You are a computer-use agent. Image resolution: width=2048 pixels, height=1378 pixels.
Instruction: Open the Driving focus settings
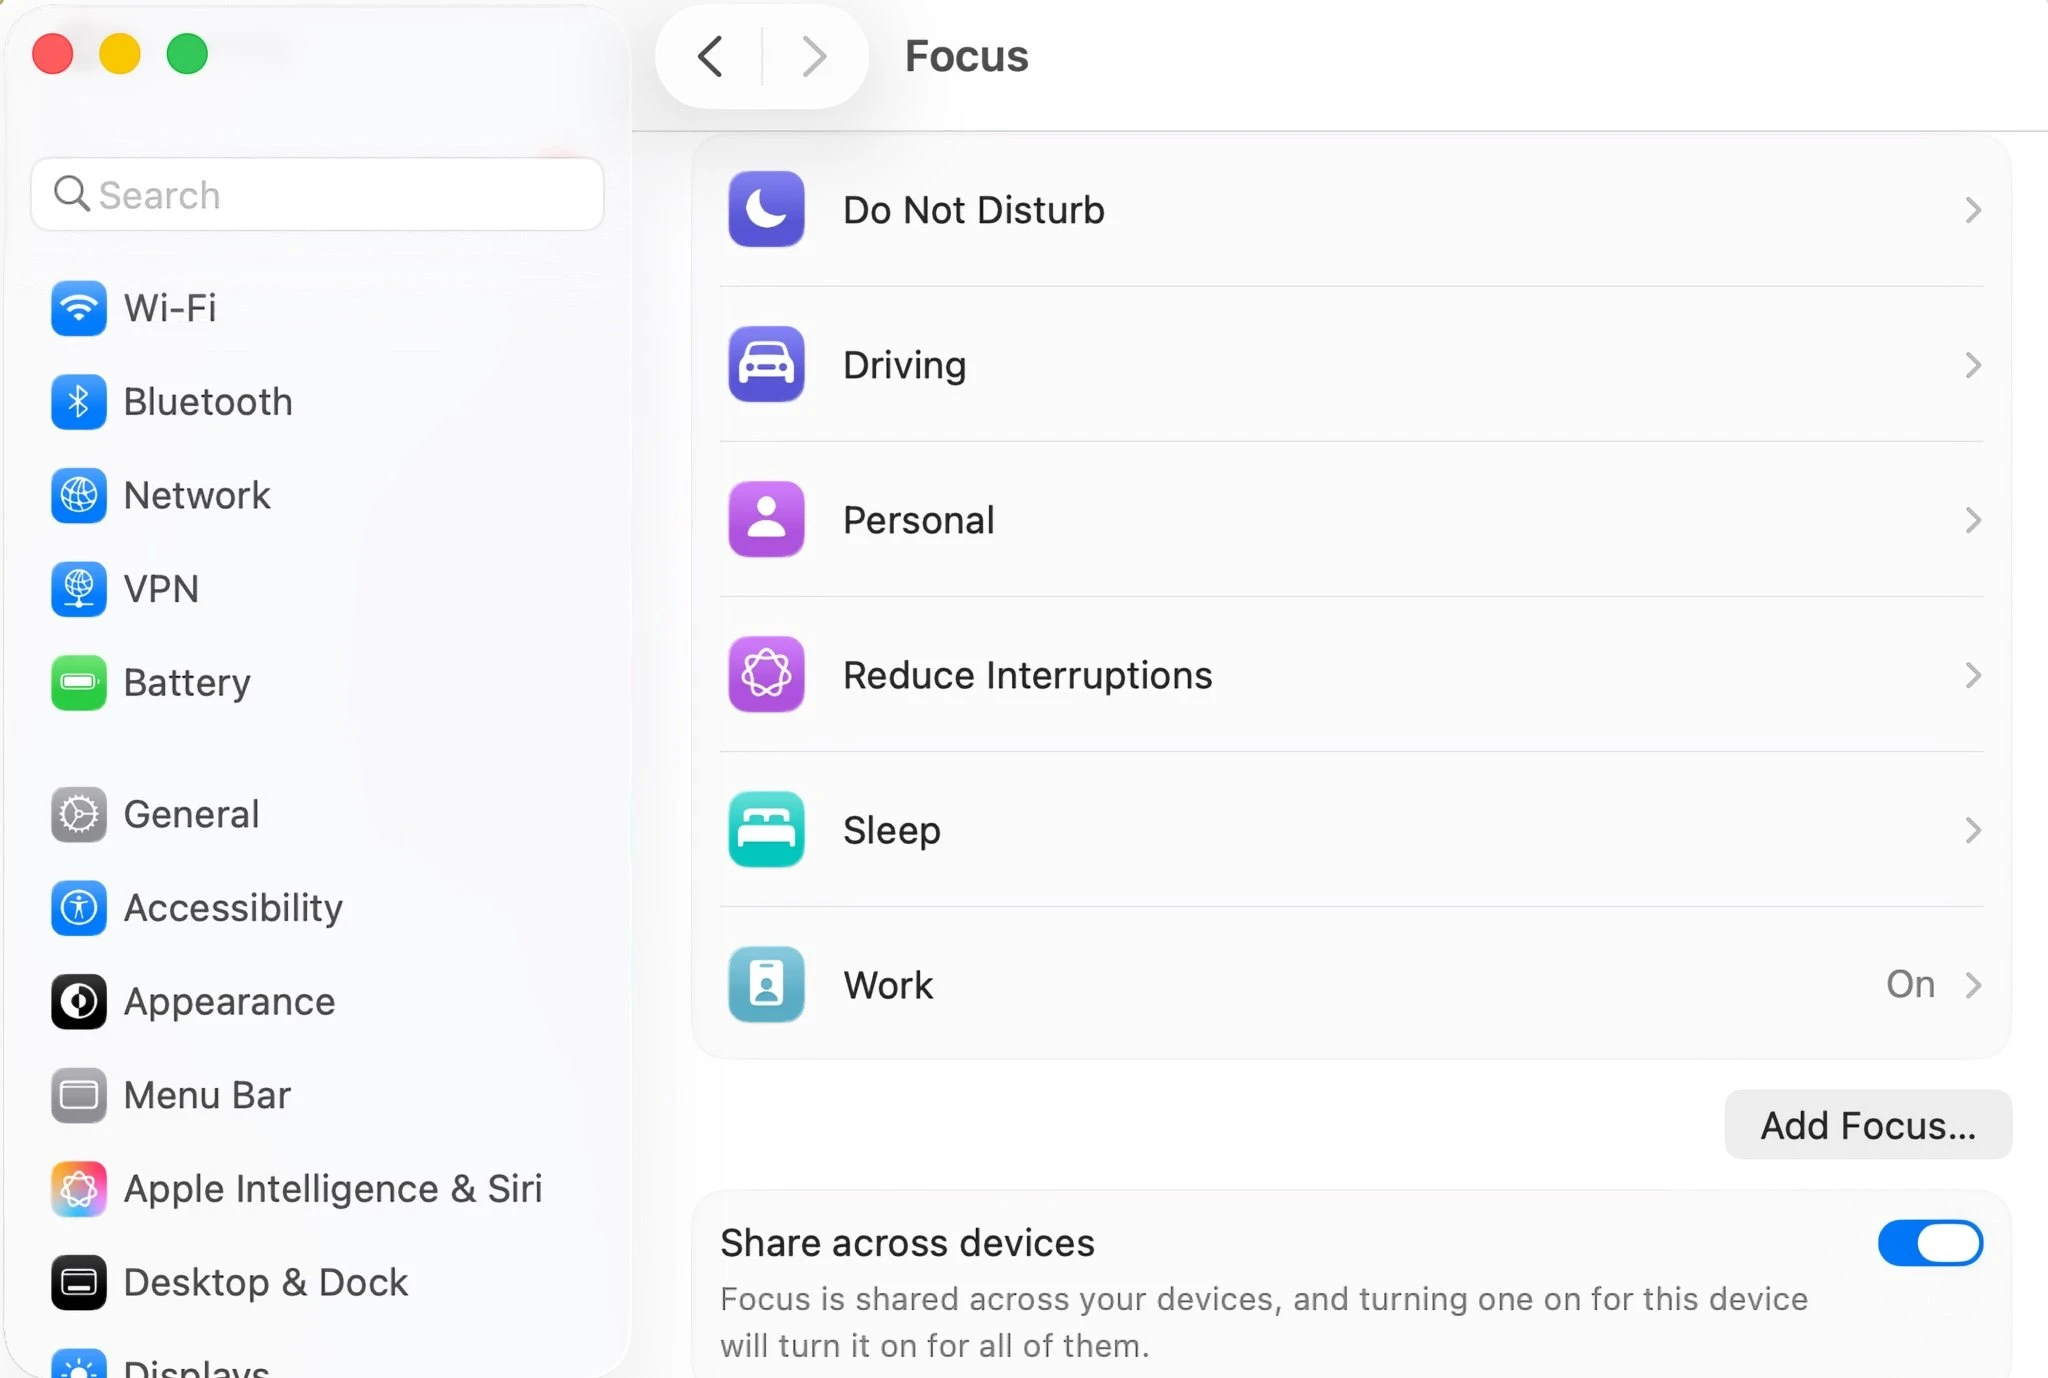1351,365
